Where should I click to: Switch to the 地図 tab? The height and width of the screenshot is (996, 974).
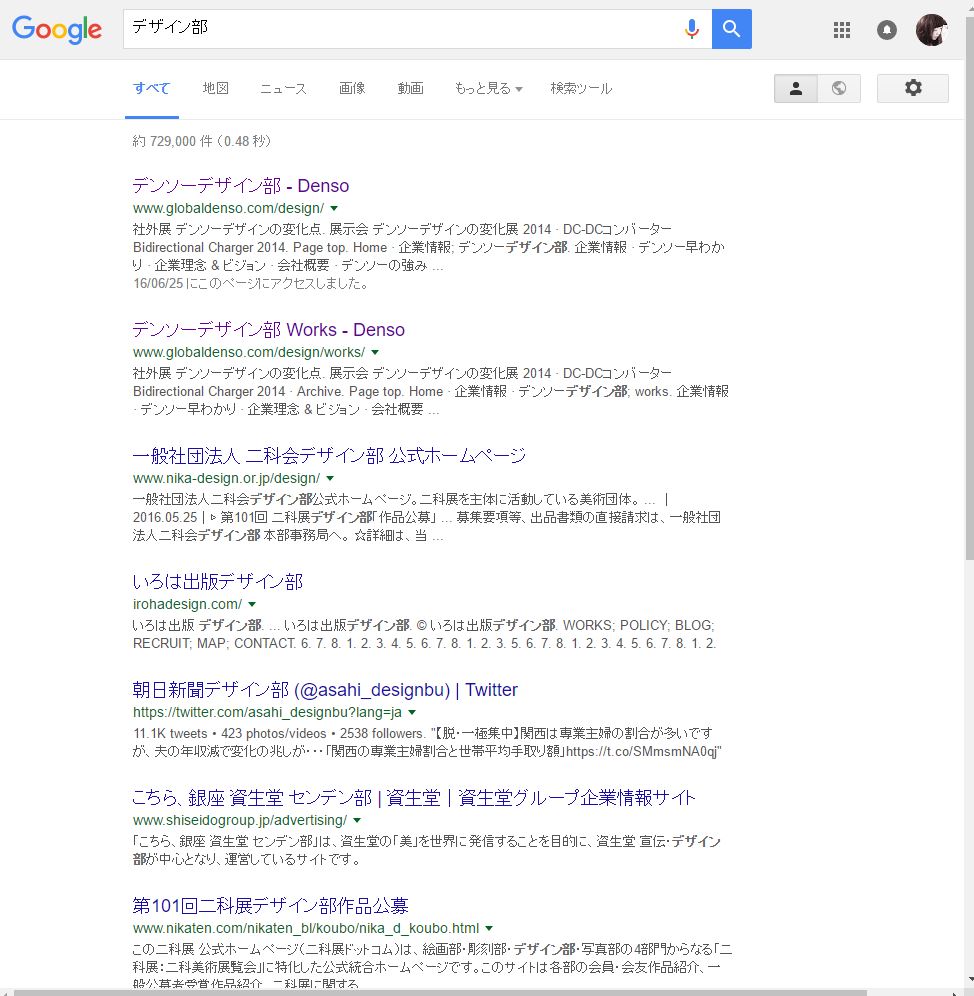pyautogui.click(x=215, y=88)
